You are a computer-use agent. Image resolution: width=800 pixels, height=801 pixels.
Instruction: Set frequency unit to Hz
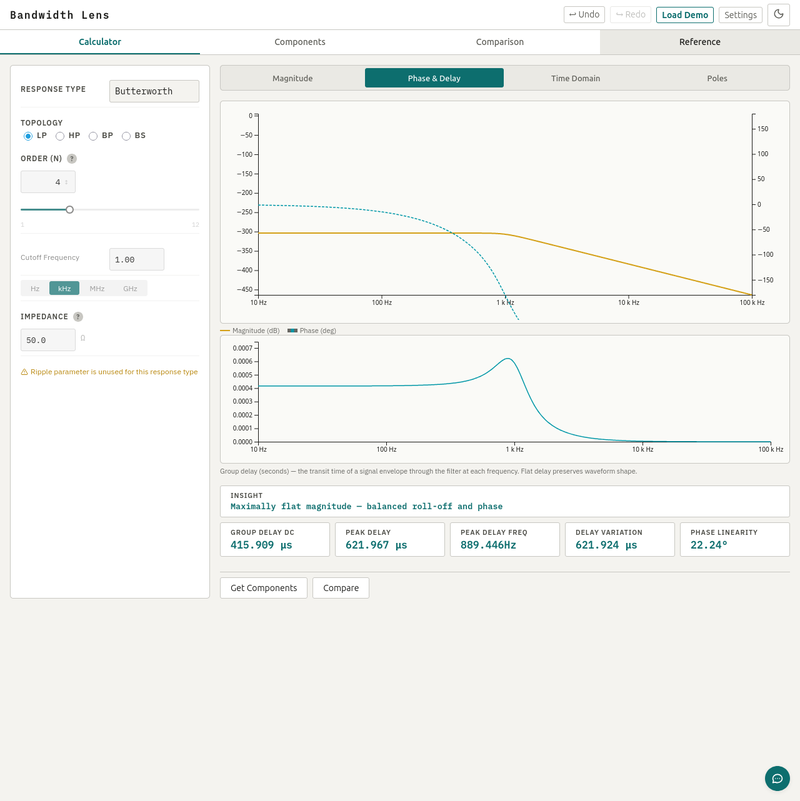tap(35, 288)
